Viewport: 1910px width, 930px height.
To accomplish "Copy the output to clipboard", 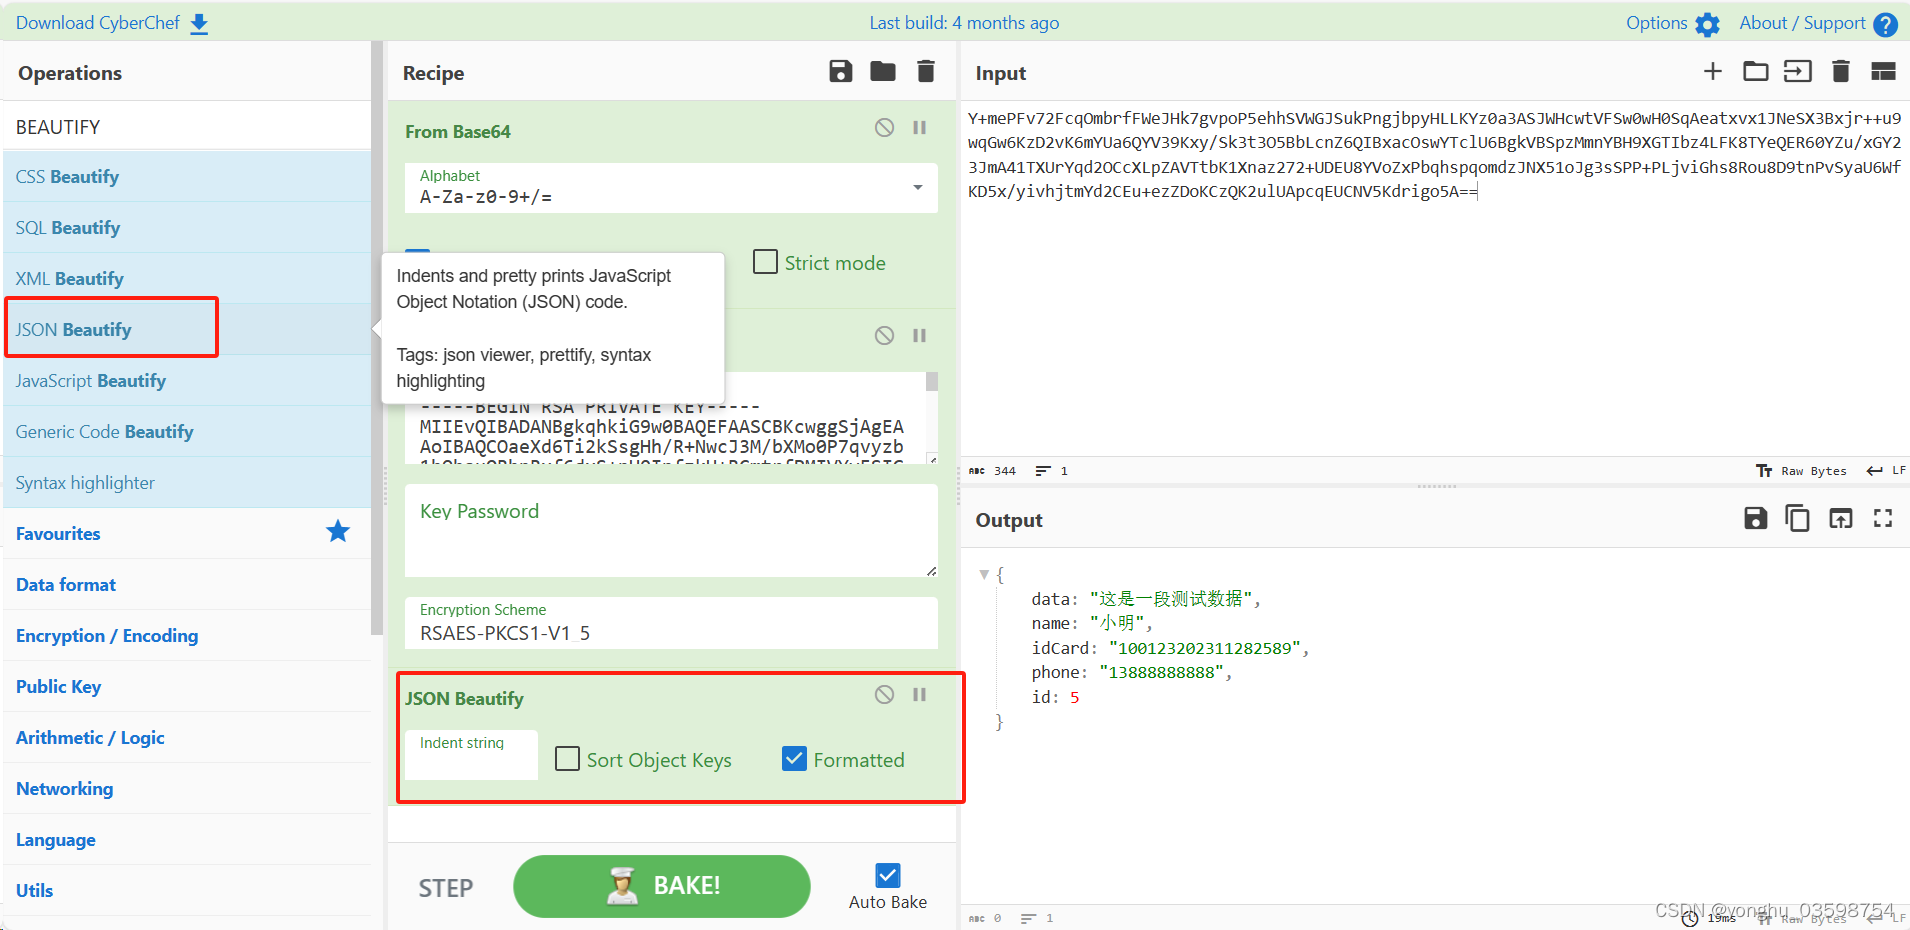I will tap(1797, 518).
